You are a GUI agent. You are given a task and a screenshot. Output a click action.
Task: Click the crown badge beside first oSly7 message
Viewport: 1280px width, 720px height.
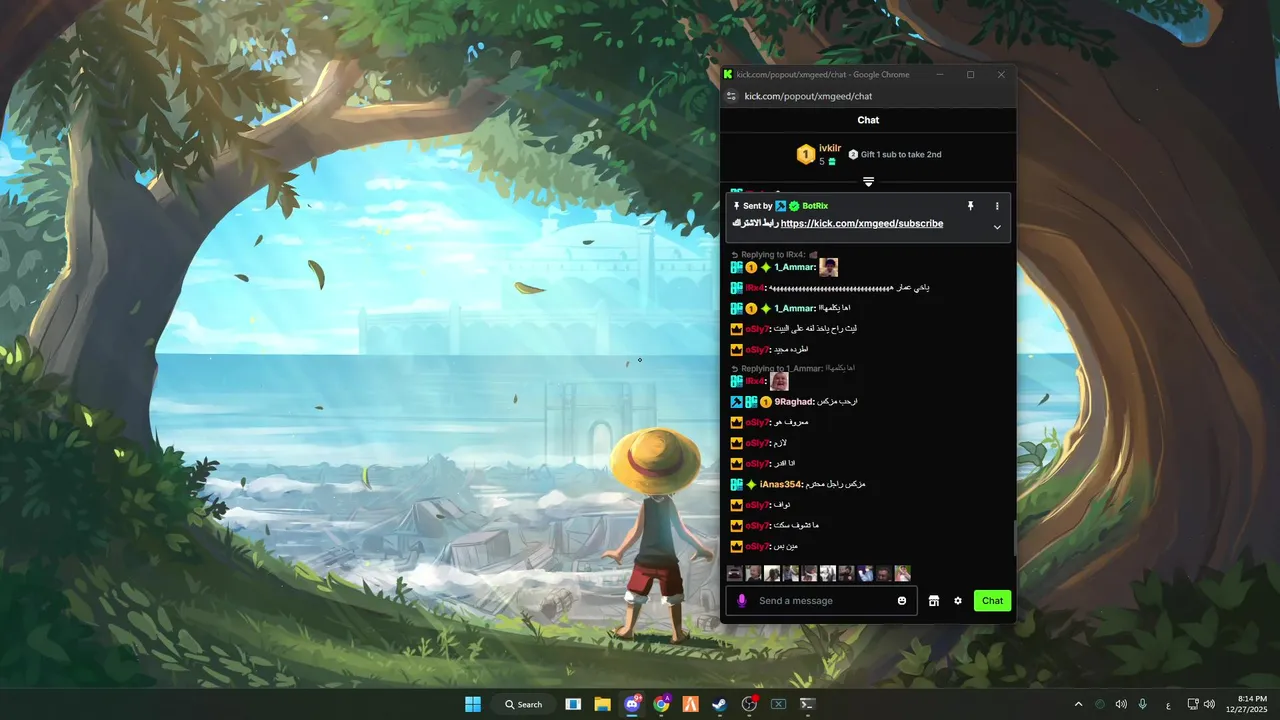click(736, 329)
